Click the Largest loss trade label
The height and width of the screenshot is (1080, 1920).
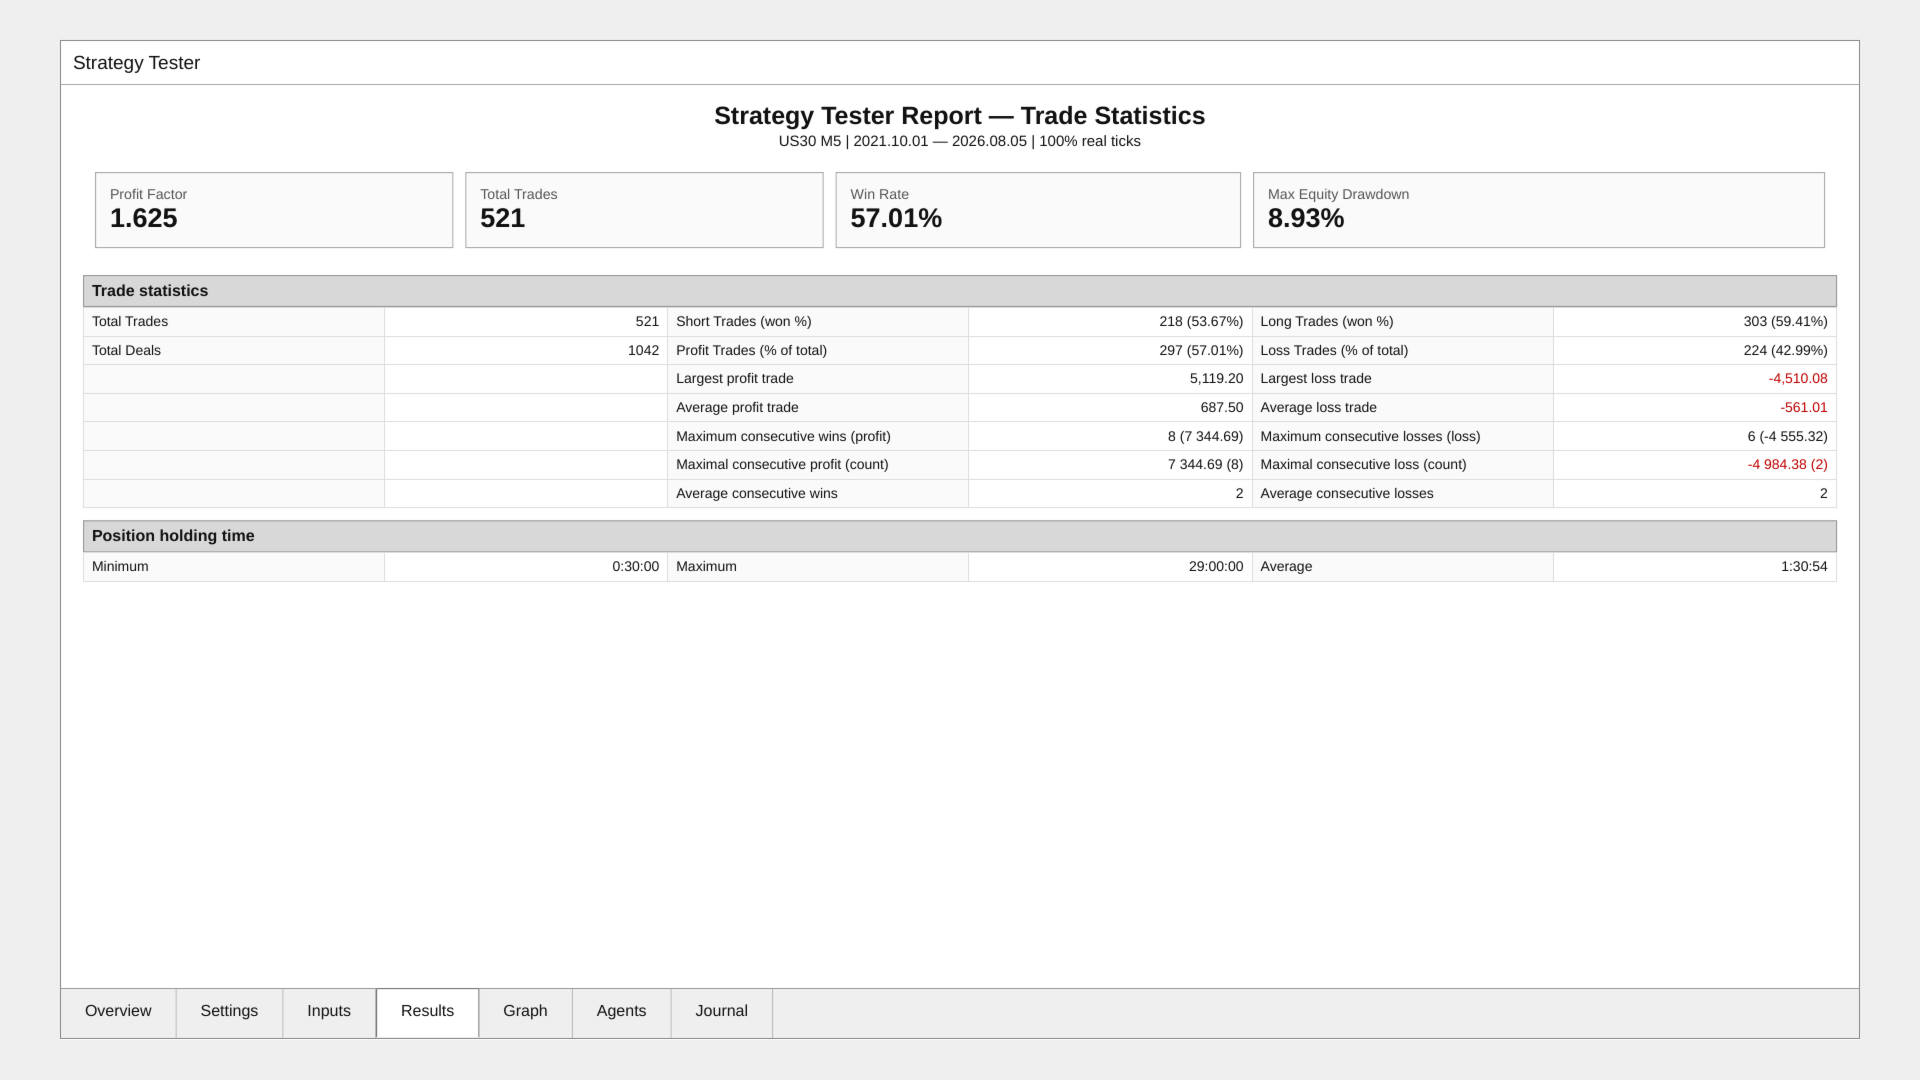pos(1316,379)
